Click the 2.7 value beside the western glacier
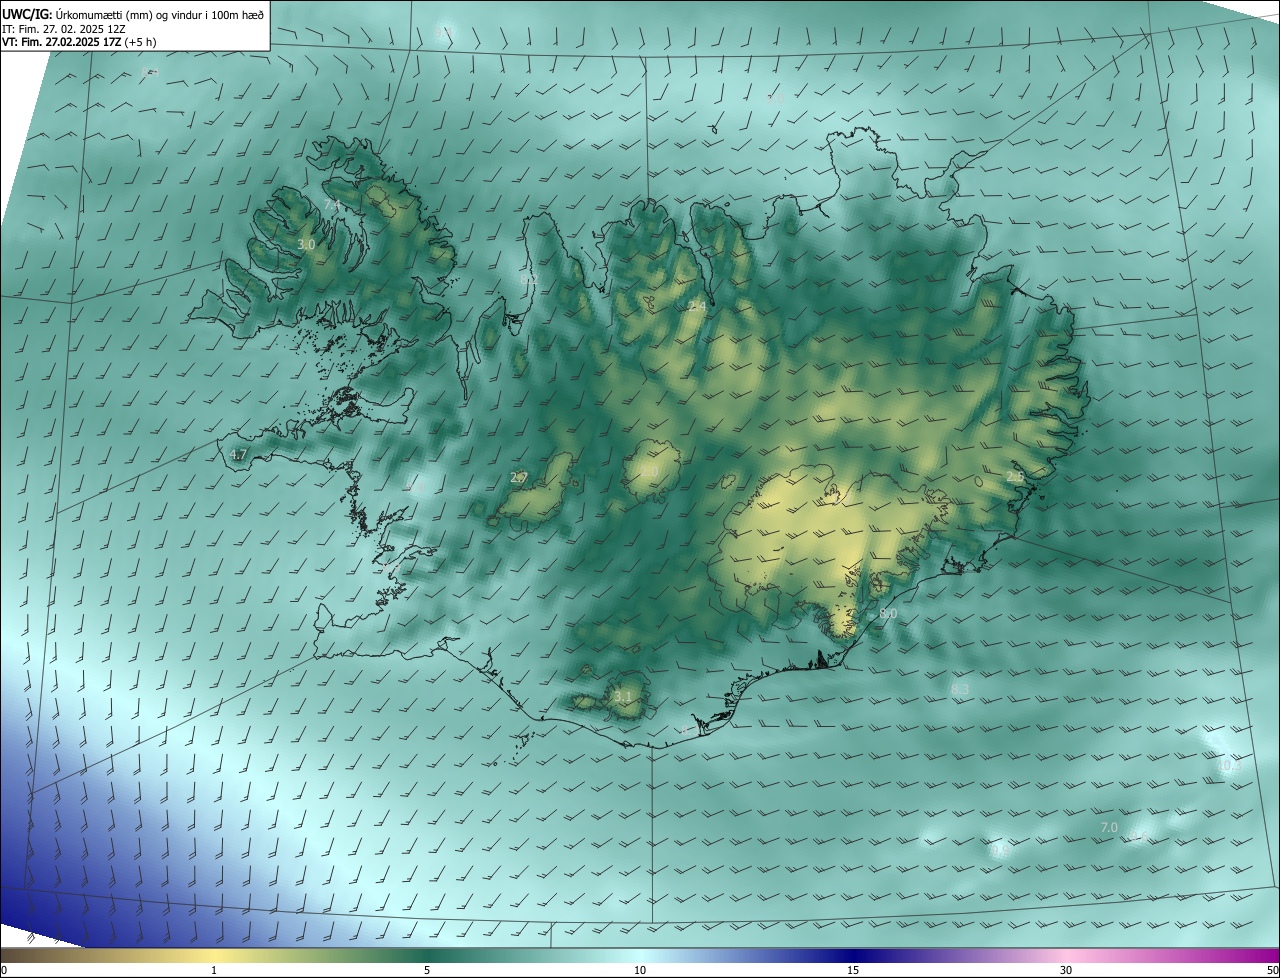Image resolution: width=1280 pixels, height=978 pixels. coord(519,478)
